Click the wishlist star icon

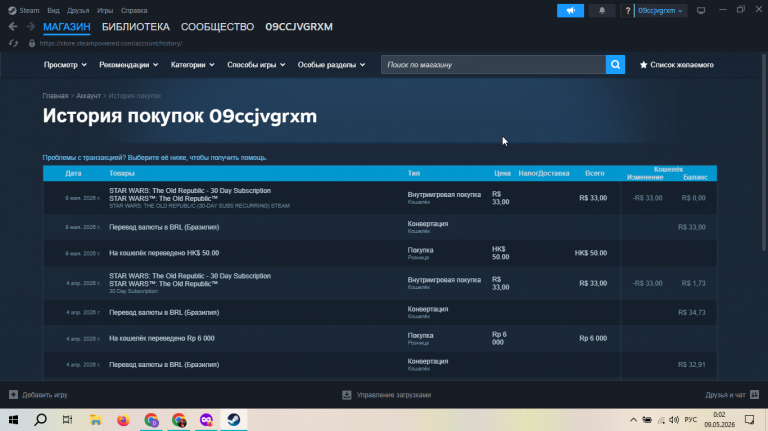[x=644, y=65]
